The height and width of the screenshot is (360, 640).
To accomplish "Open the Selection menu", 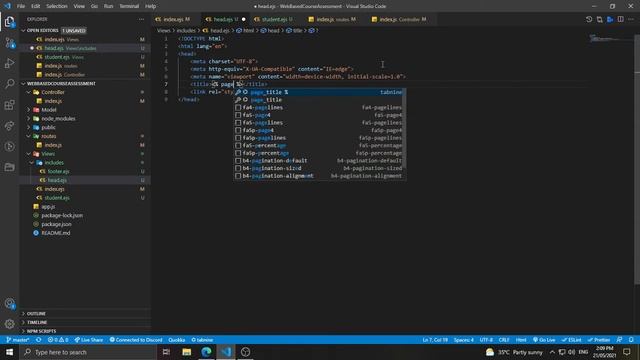I will tap(57, 6).
